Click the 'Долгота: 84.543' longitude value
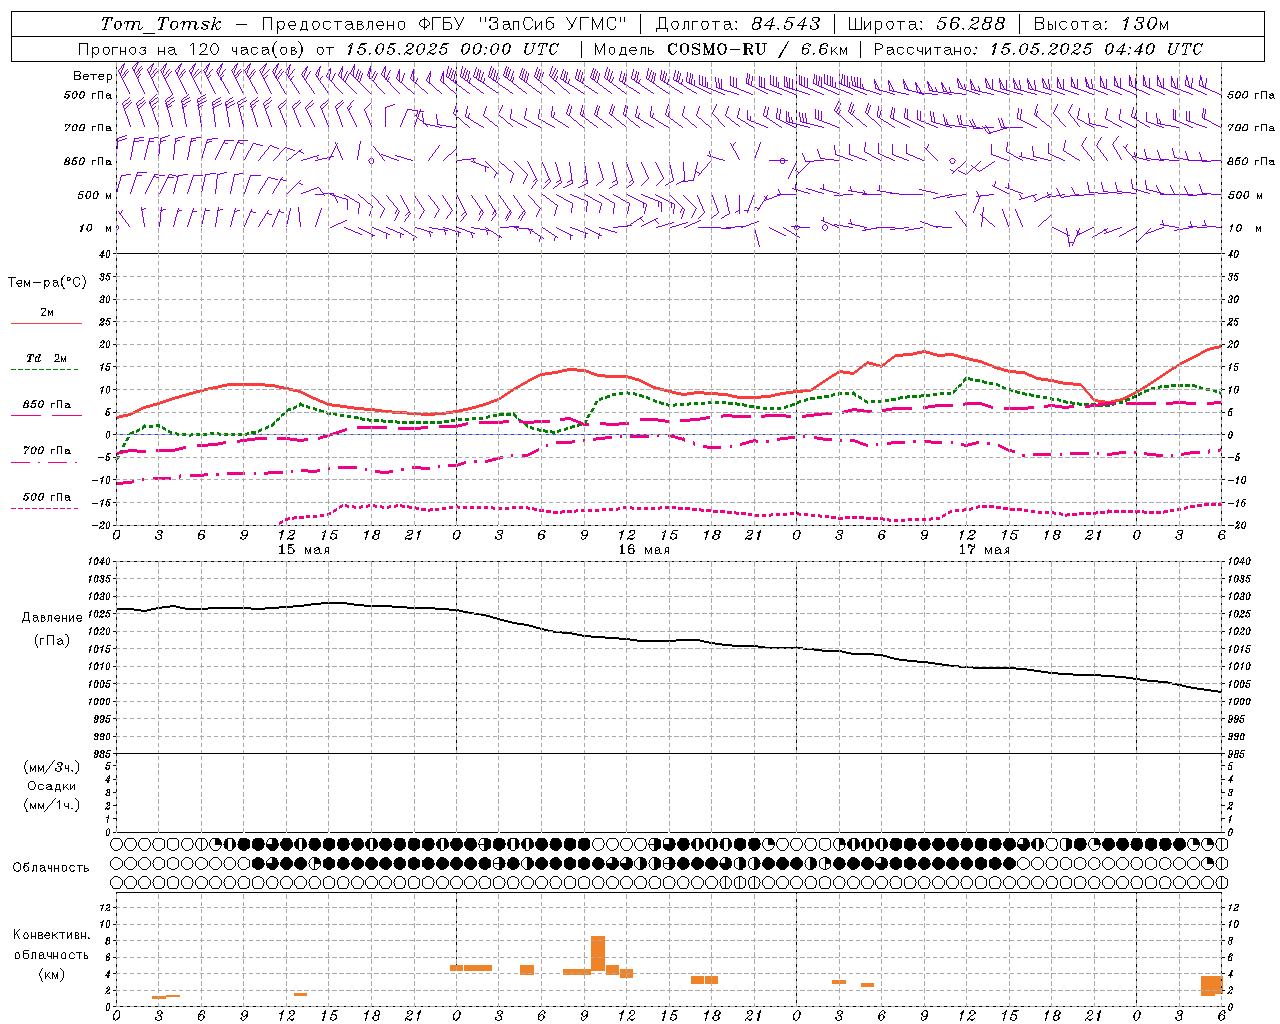 (x=738, y=24)
